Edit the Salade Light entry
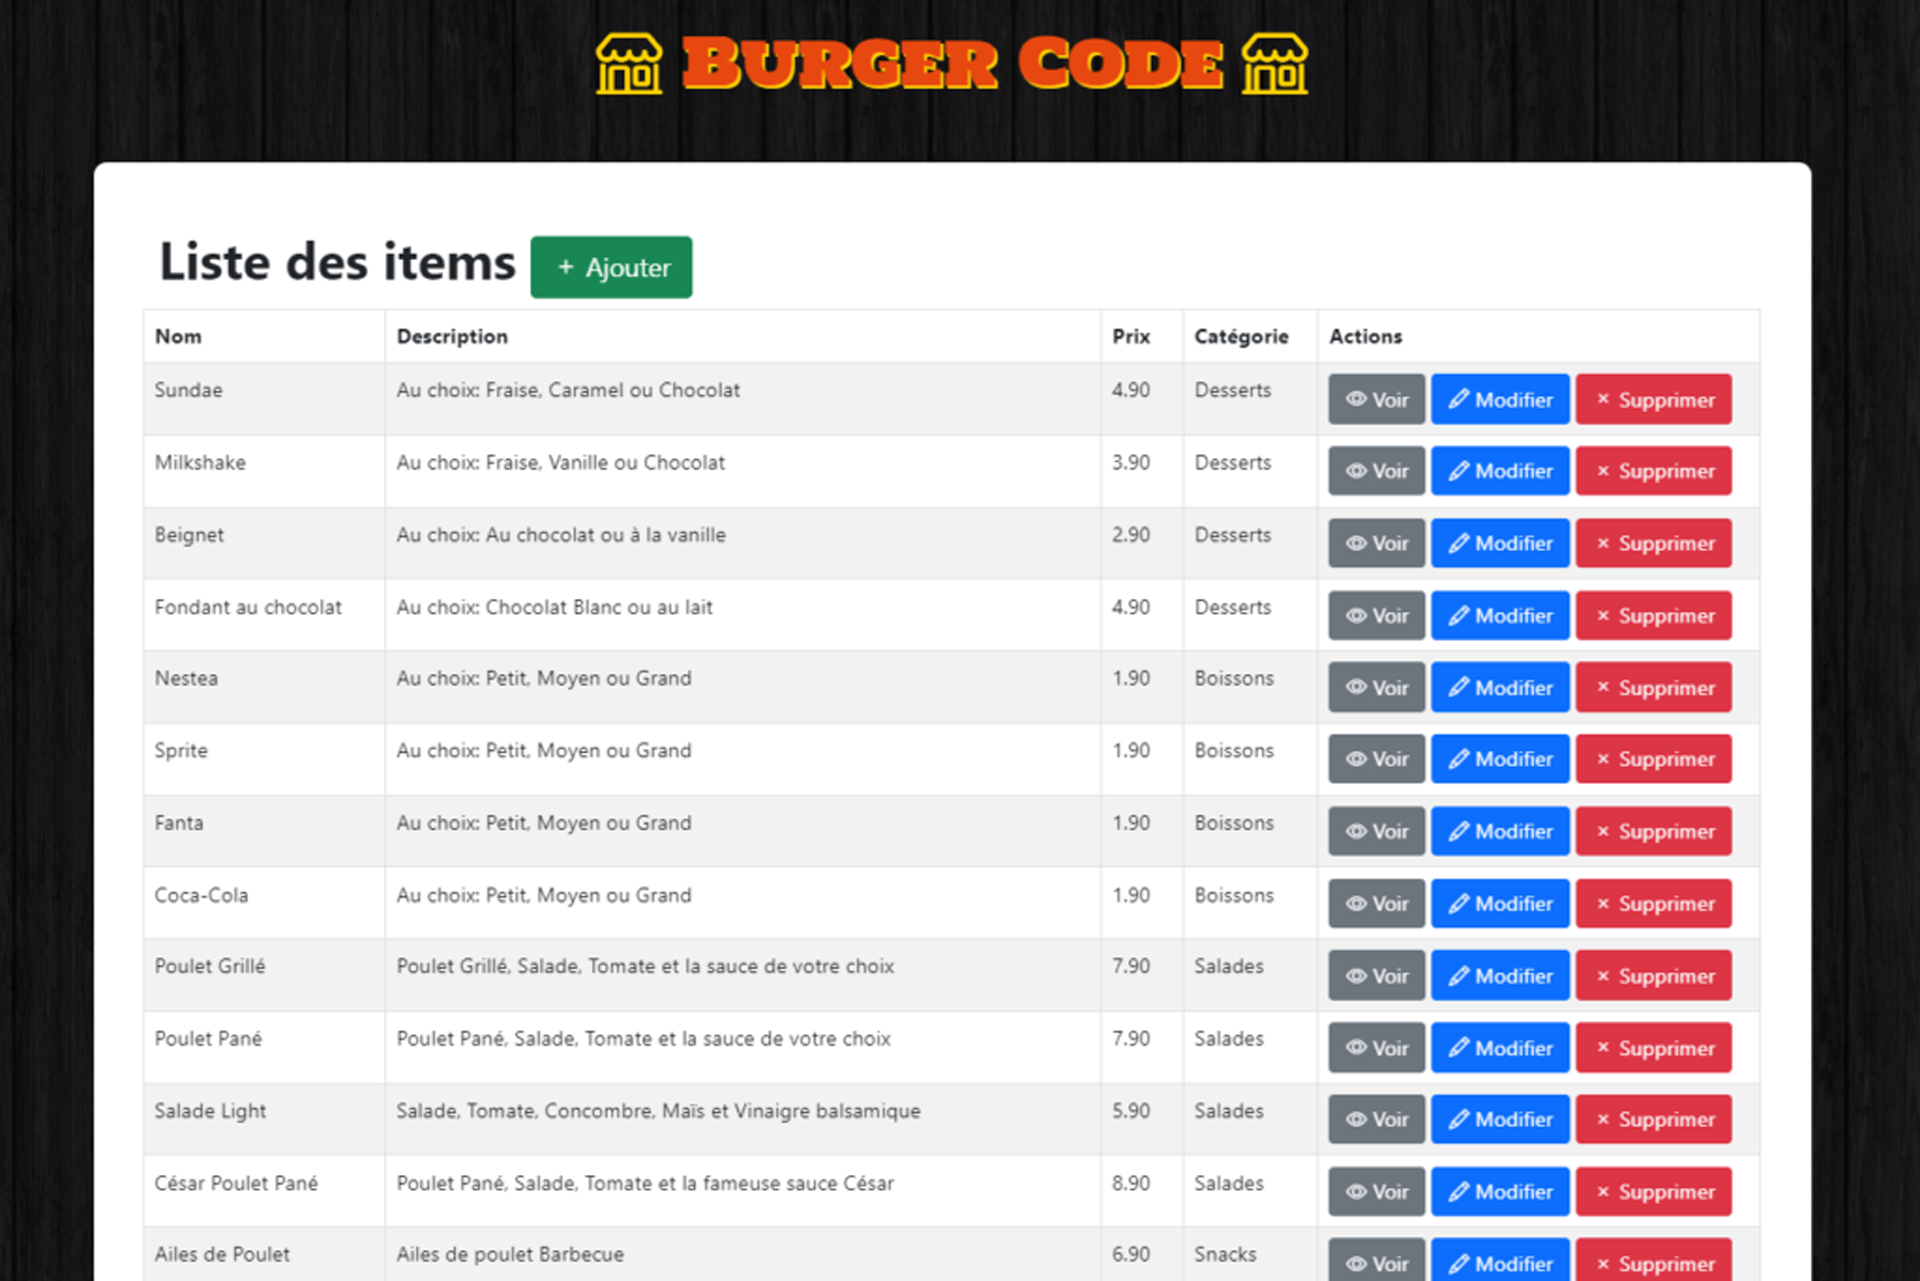 click(x=1499, y=1120)
